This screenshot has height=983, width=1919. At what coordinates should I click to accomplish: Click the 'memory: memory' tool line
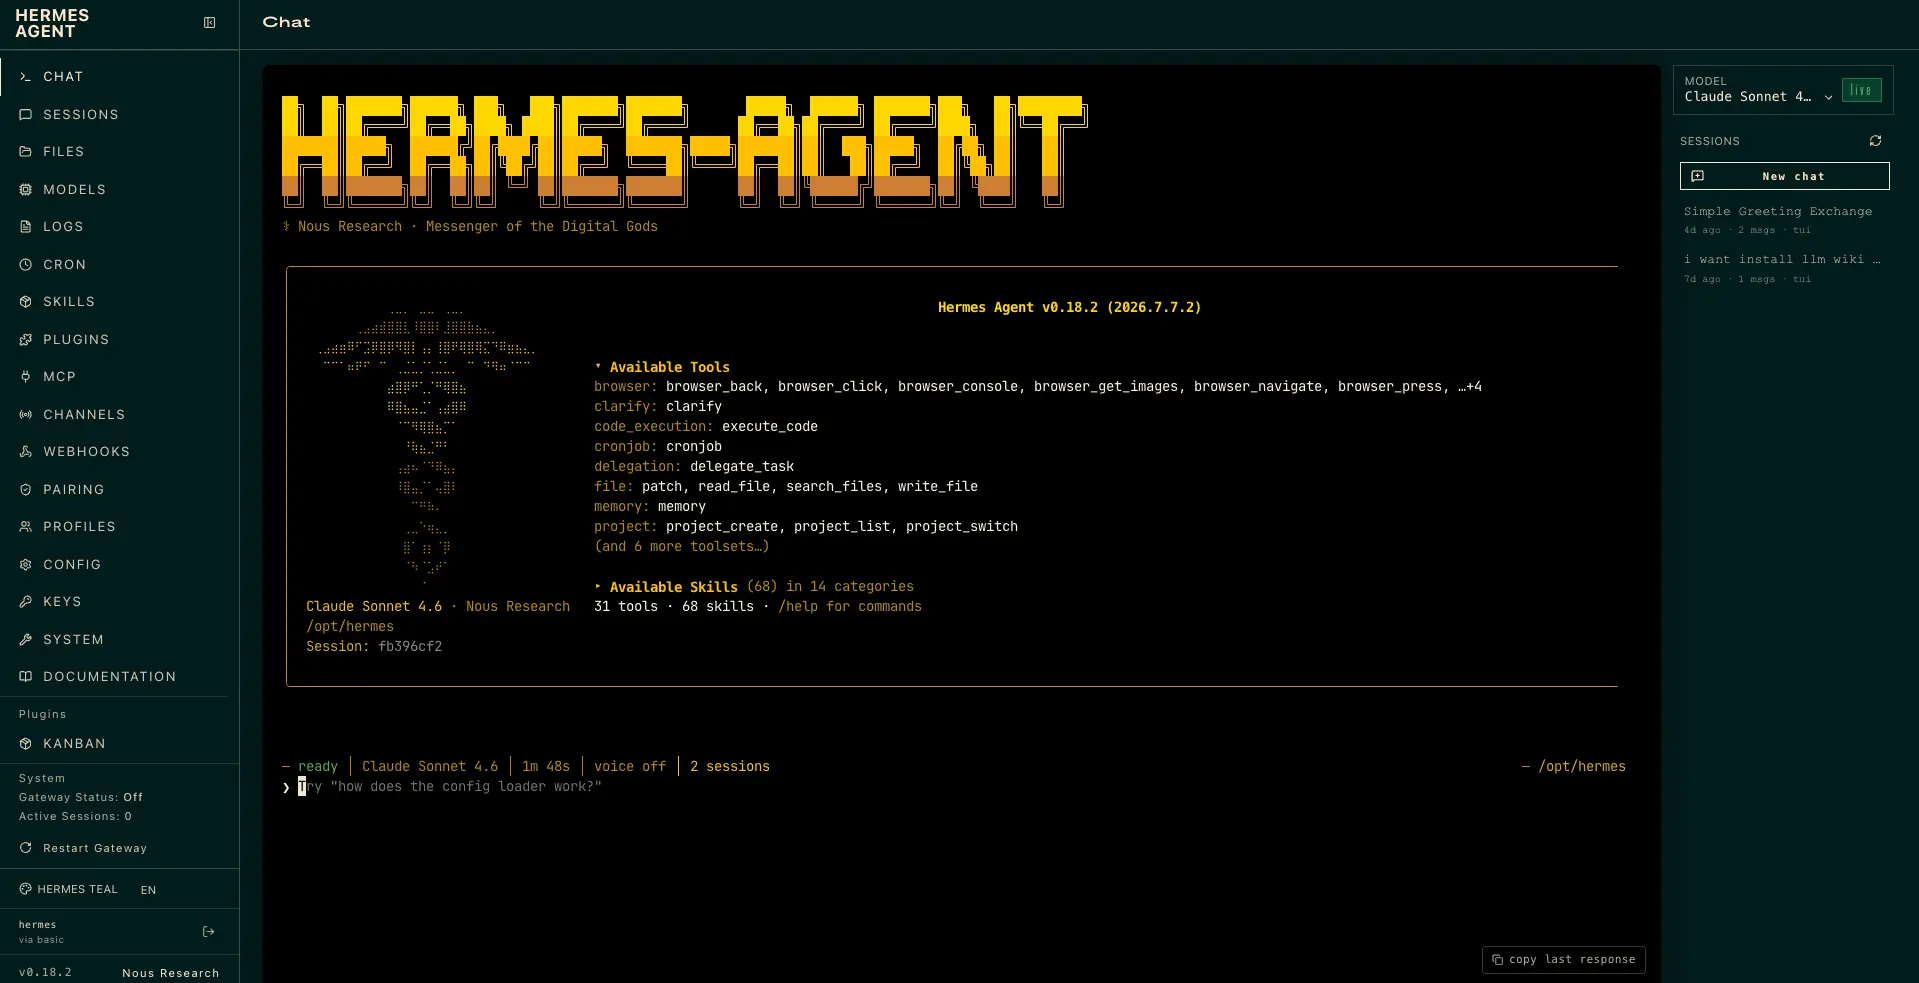(x=650, y=506)
